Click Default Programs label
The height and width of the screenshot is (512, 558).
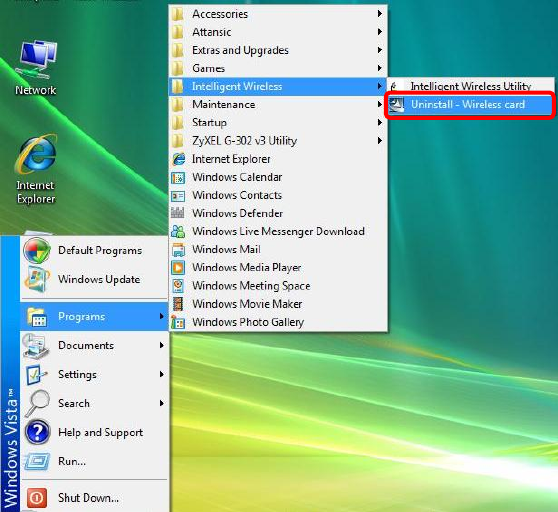pos(100,250)
